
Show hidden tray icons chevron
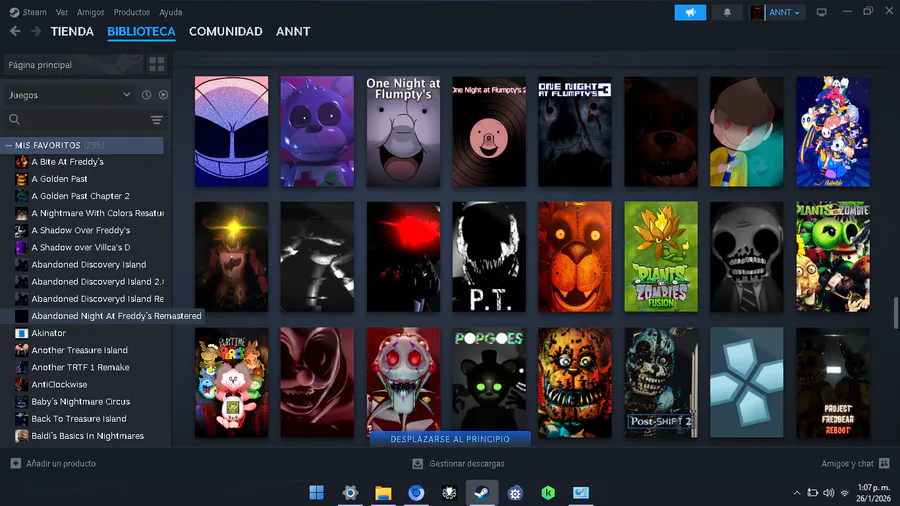coord(797,493)
